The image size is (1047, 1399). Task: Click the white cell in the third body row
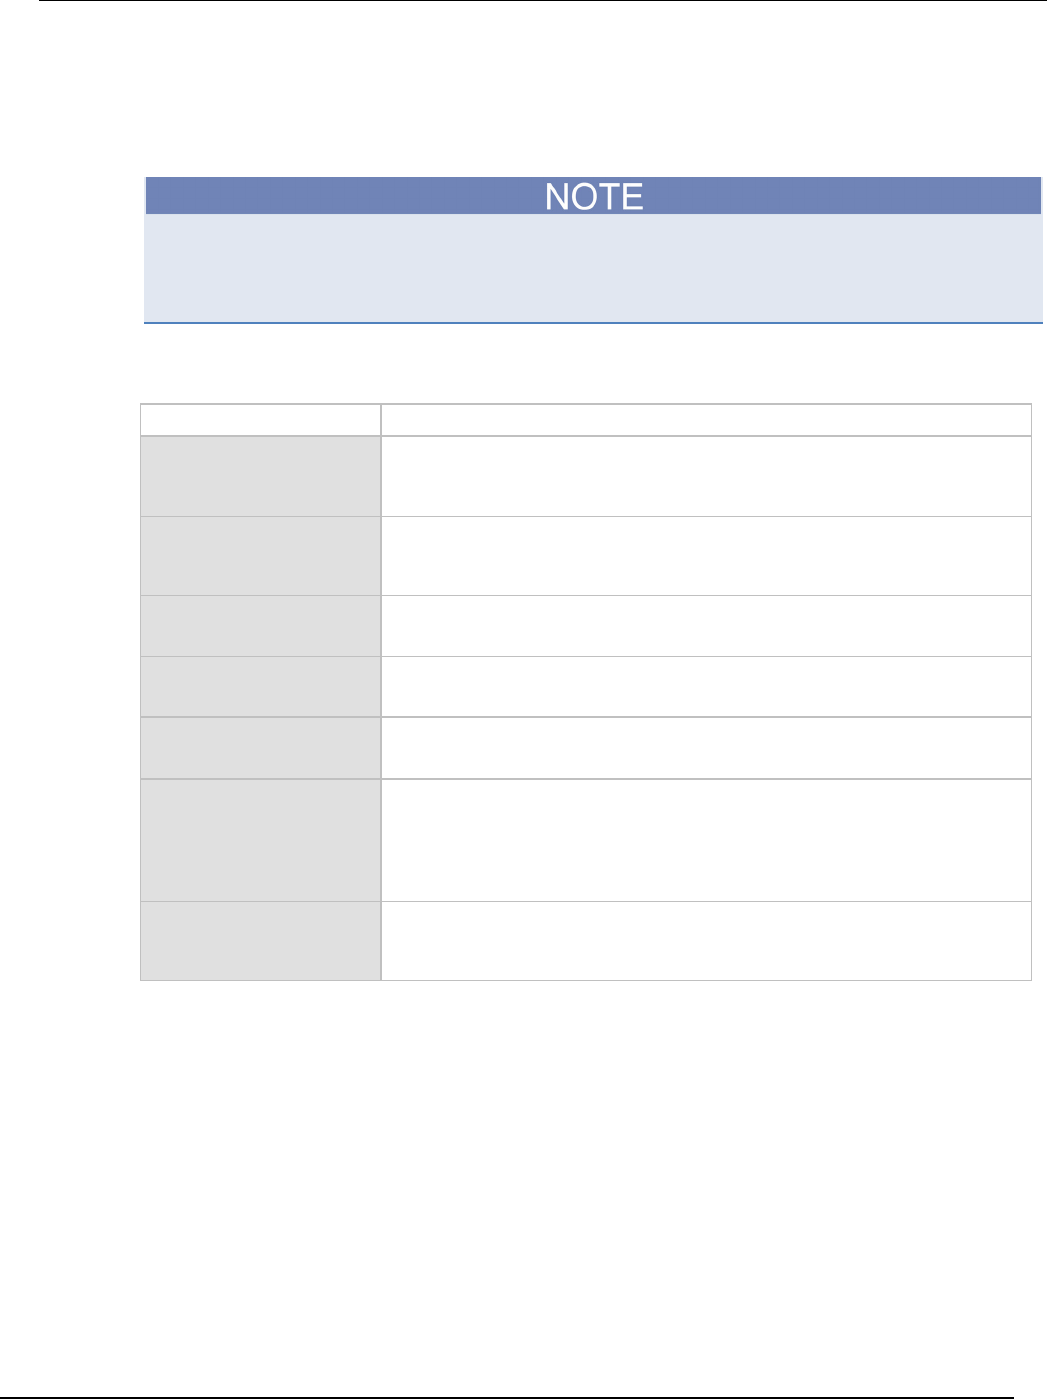tap(705, 626)
